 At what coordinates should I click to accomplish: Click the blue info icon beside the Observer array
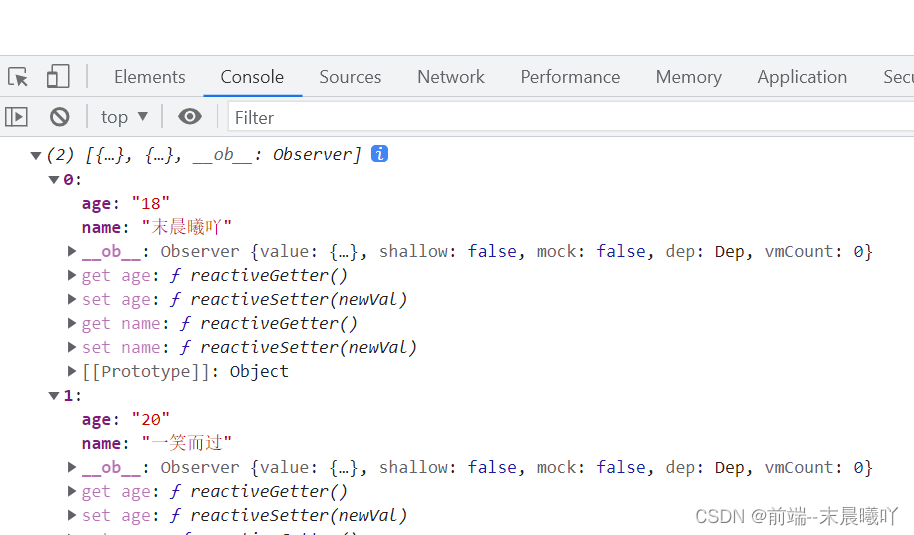point(379,154)
